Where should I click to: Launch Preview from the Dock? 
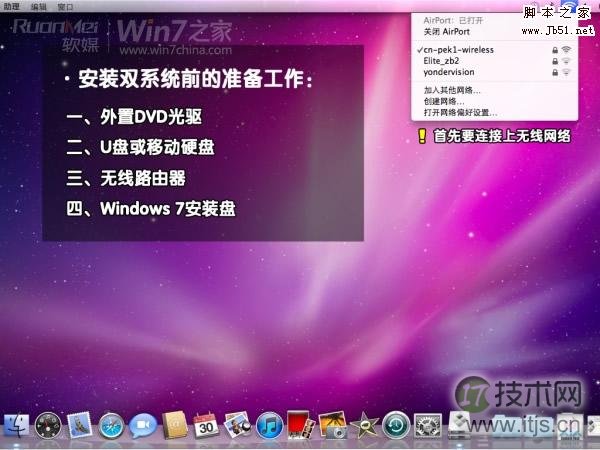coord(237,425)
